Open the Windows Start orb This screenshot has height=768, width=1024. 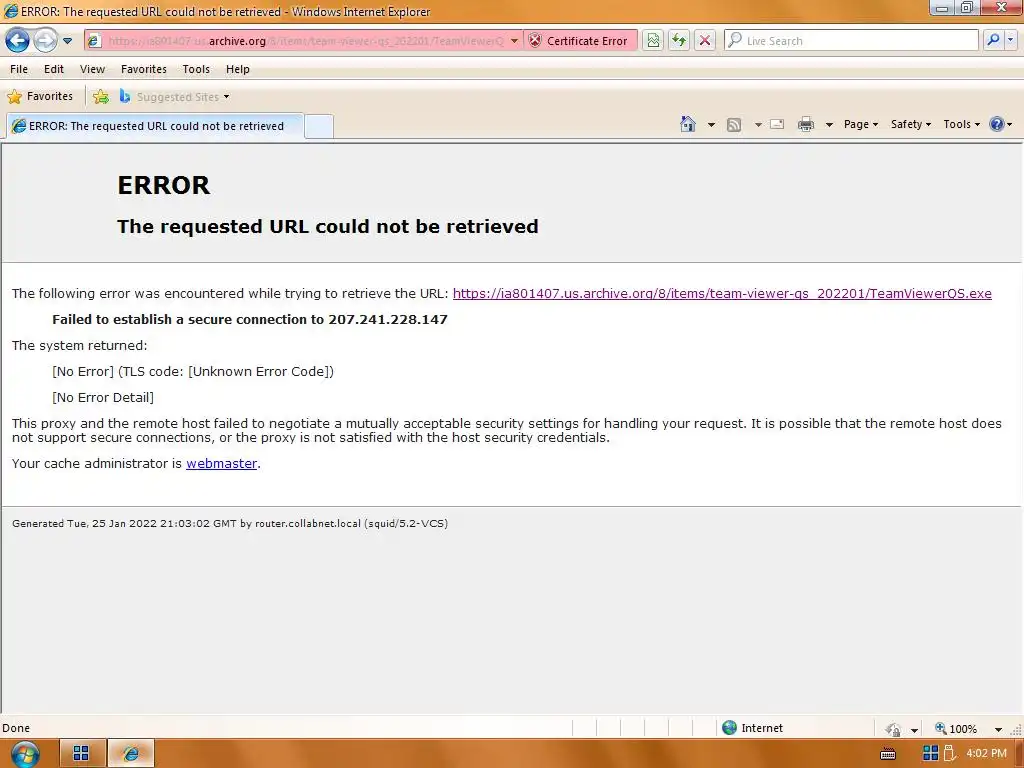click(x=25, y=754)
